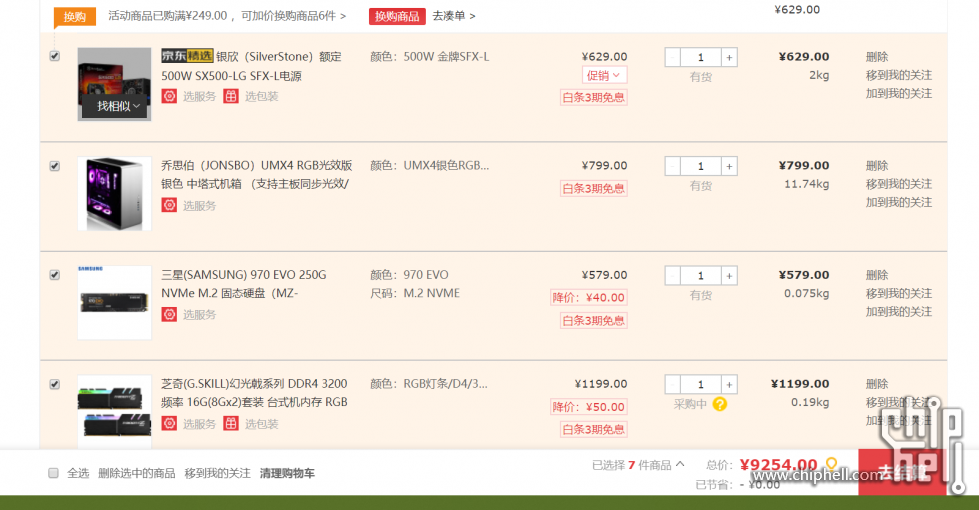Move JONSBO case to 我的关注
The image size is (979, 510).
[x=898, y=184]
